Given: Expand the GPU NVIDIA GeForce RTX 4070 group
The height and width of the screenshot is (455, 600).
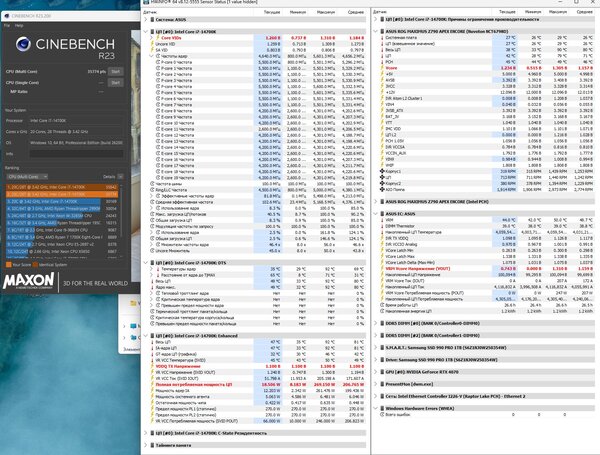Looking at the screenshot, I should tap(375, 372).
